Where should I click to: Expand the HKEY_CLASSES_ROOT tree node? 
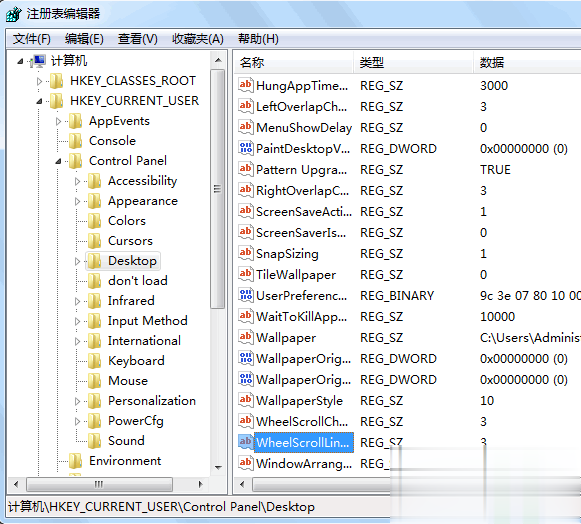(39, 81)
